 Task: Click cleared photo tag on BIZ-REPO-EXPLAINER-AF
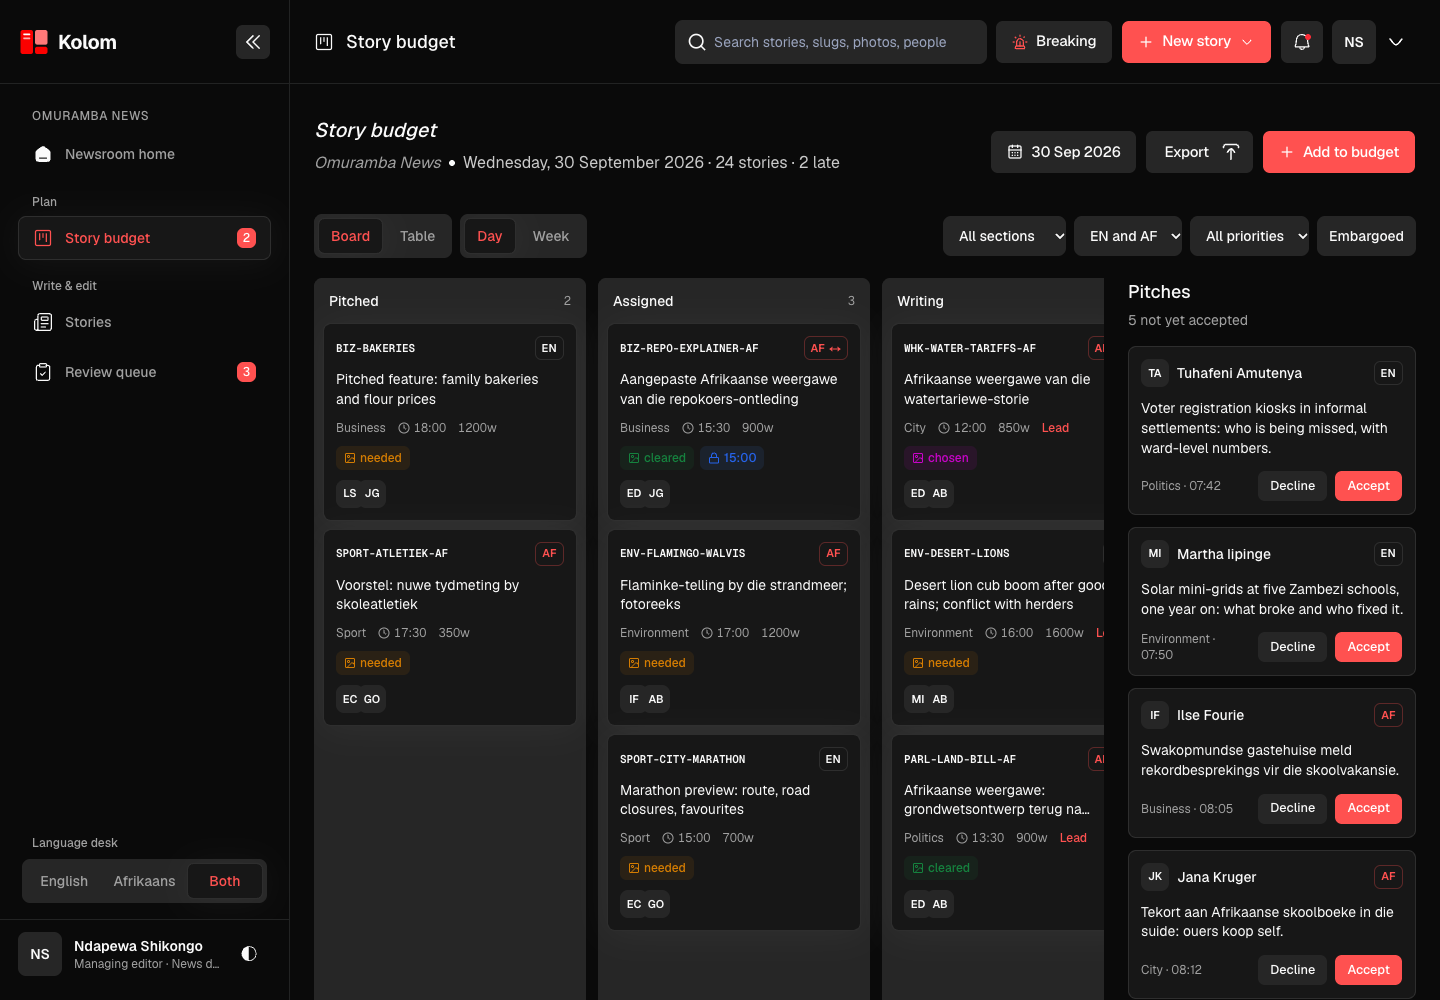(x=657, y=458)
